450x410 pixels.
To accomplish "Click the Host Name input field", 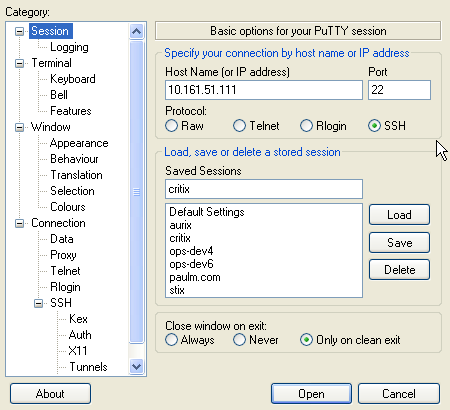I will [x=264, y=90].
